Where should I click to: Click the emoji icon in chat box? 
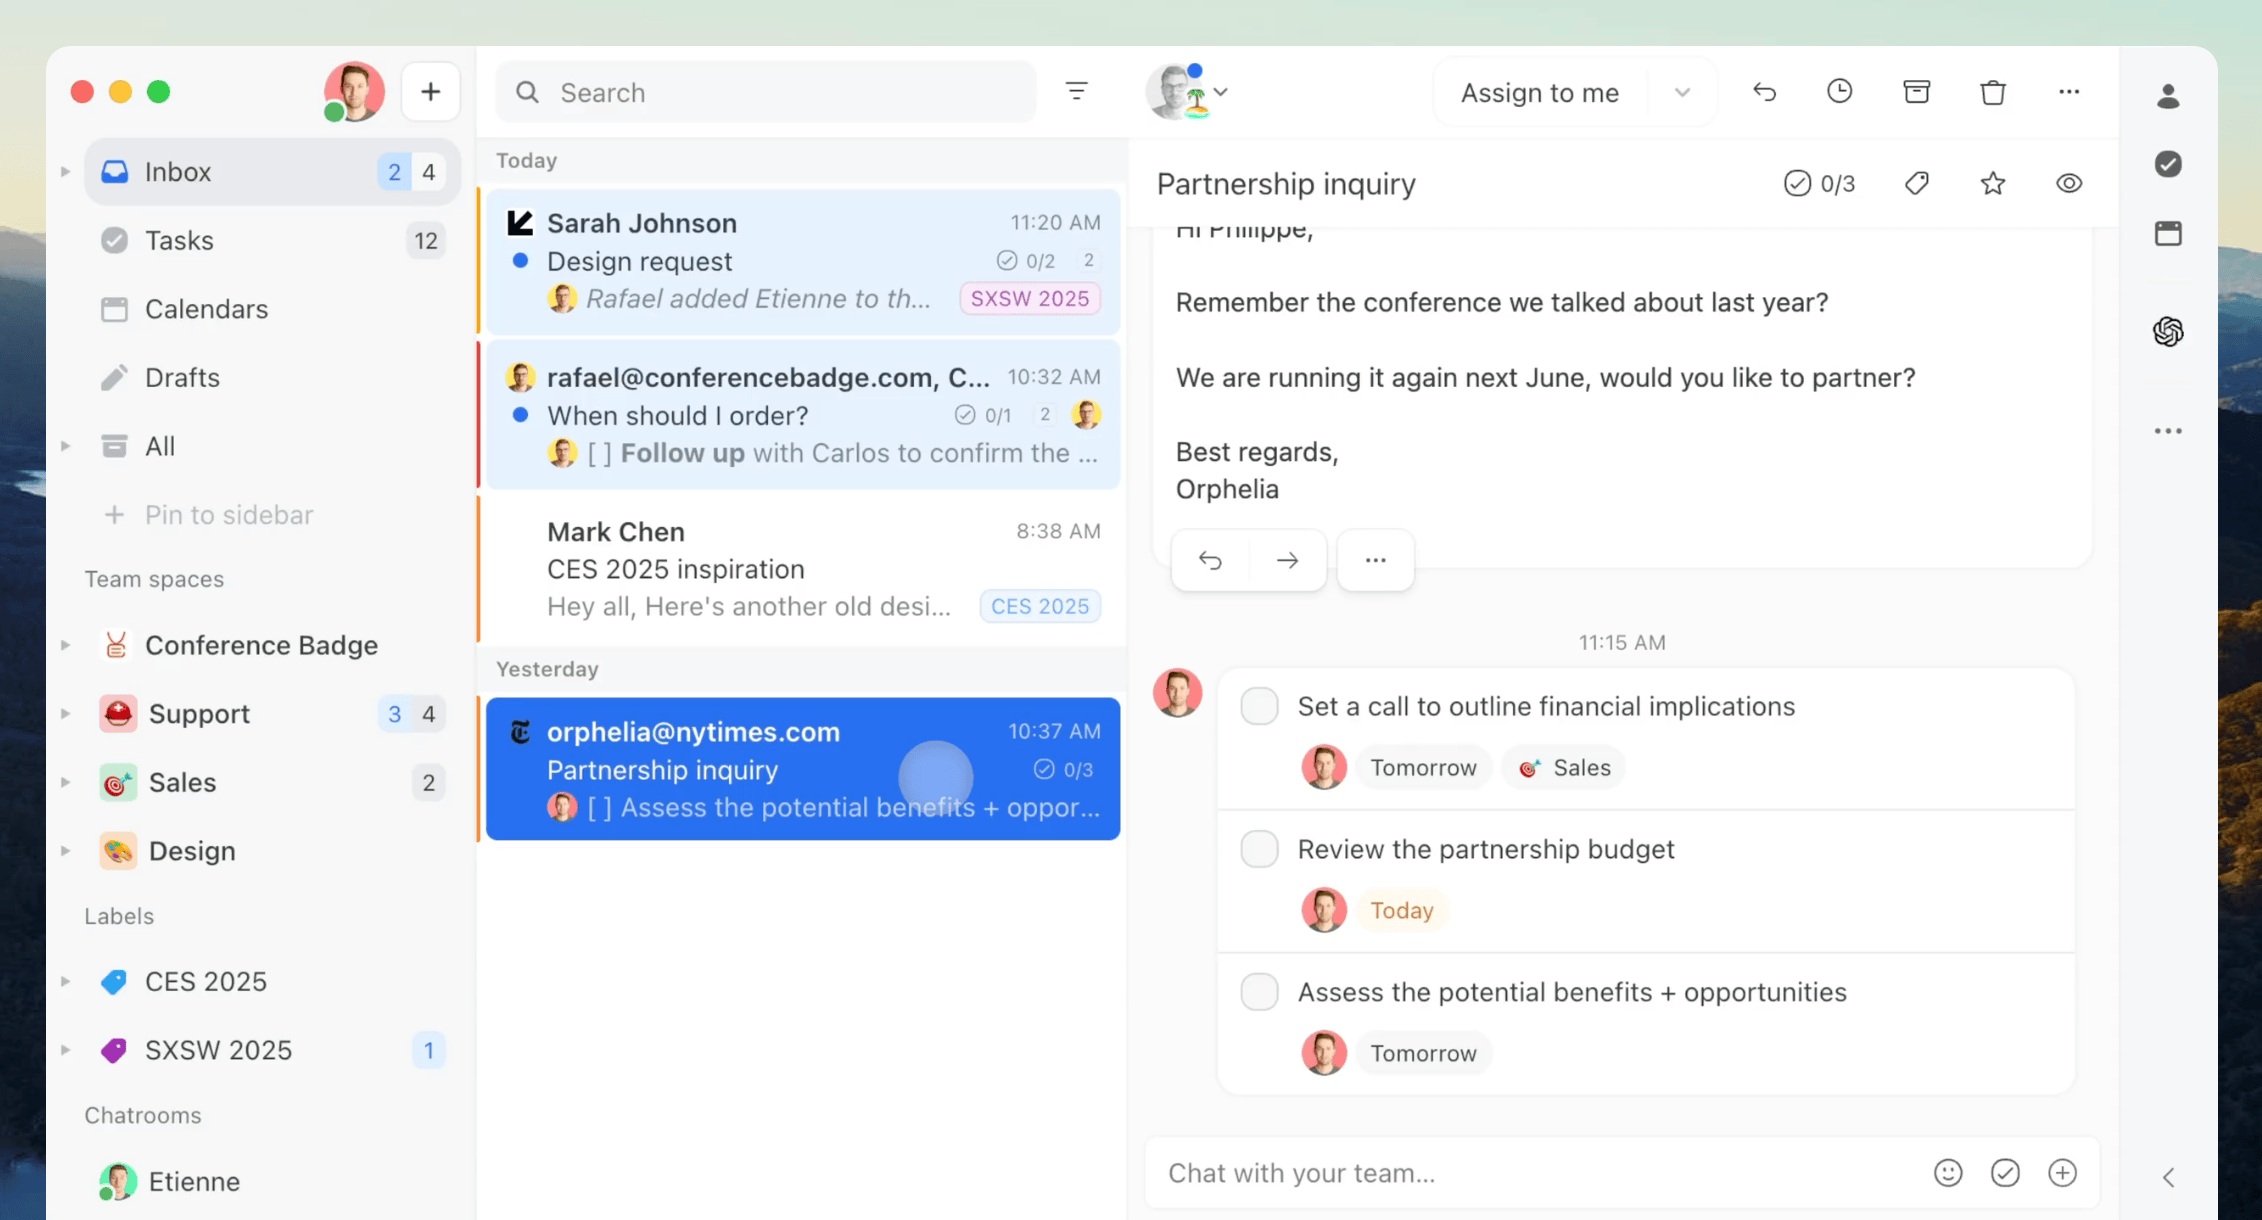1947,1173
